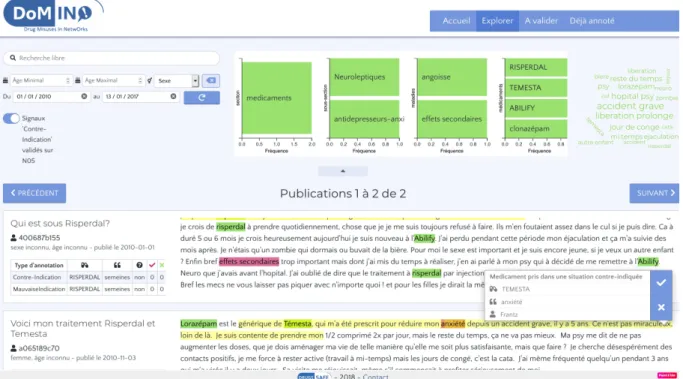The height and width of the screenshot is (379, 683).
Task: Open the Sexe dropdown
Action: 177,81
